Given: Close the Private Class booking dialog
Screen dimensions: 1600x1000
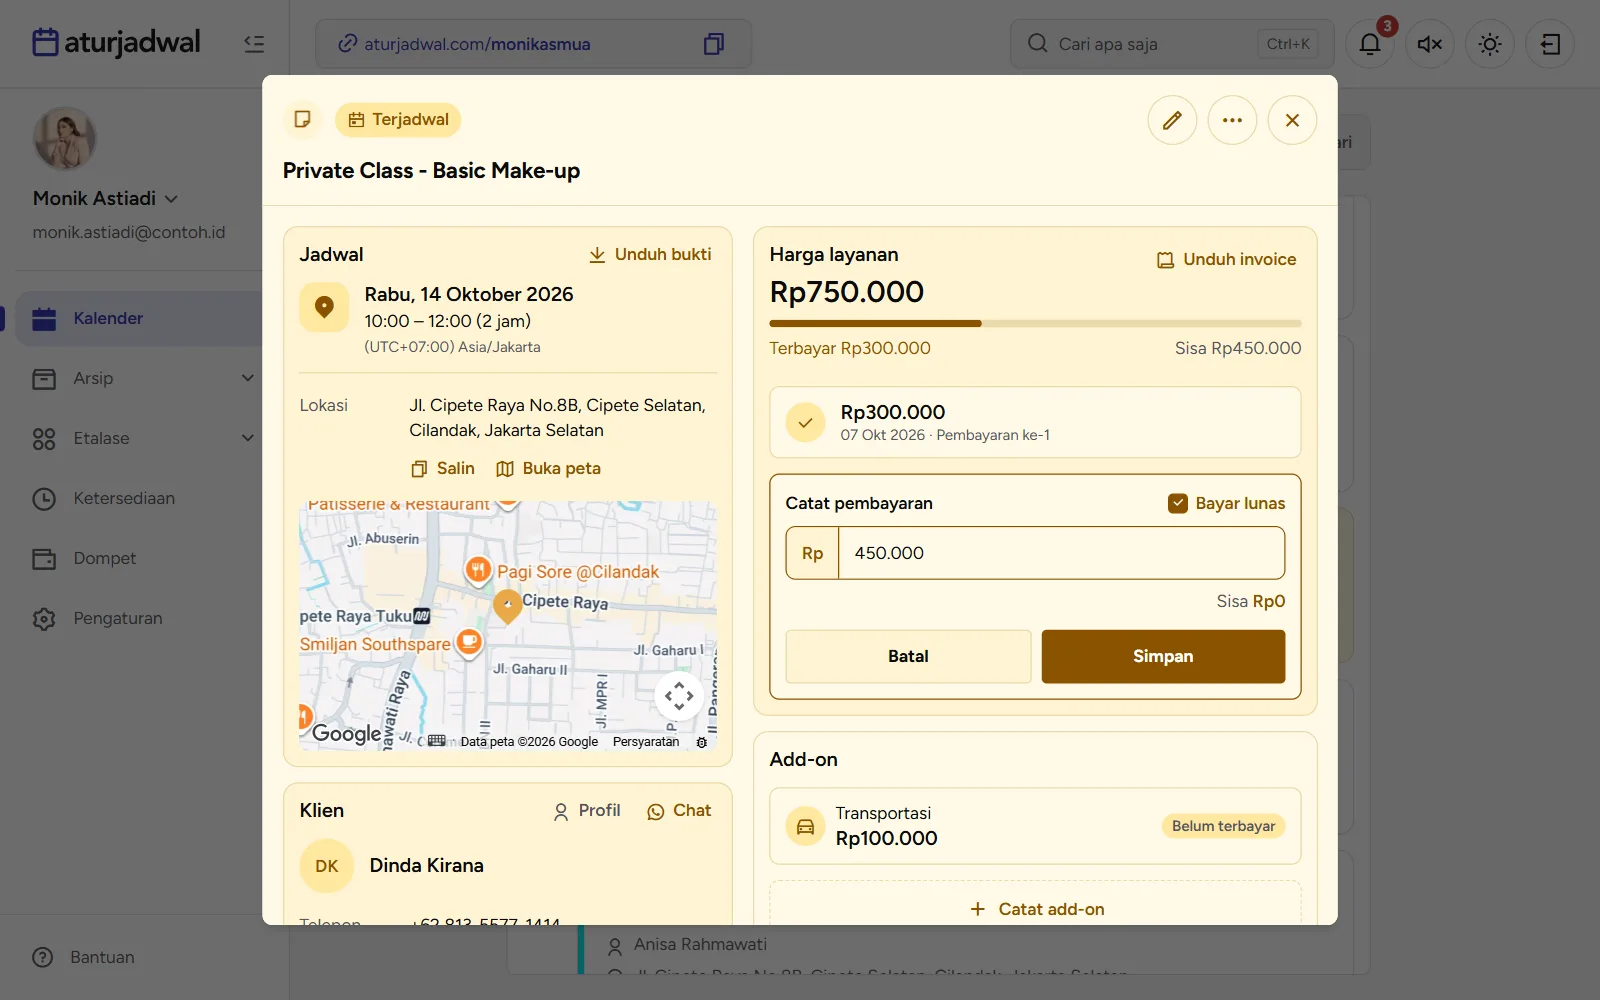Looking at the screenshot, I should click(x=1292, y=120).
